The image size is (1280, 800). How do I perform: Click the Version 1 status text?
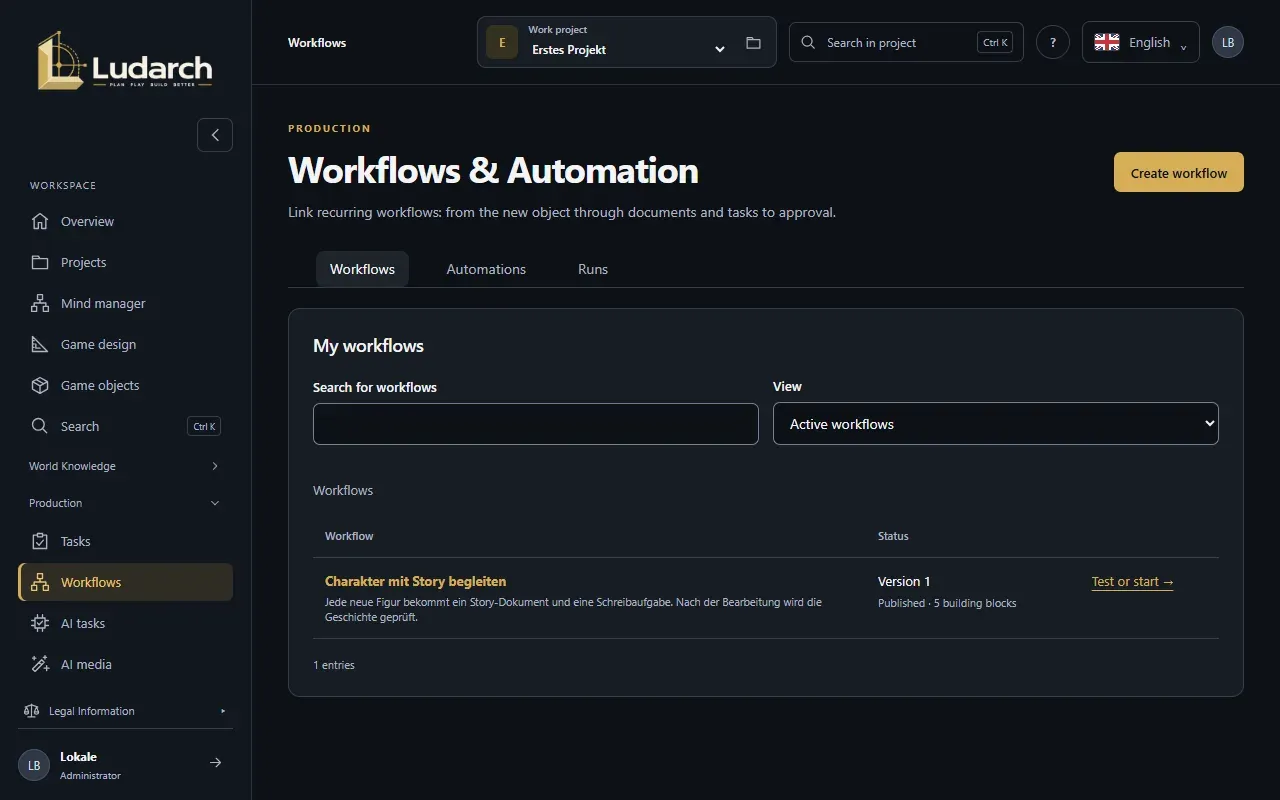(904, 581)
